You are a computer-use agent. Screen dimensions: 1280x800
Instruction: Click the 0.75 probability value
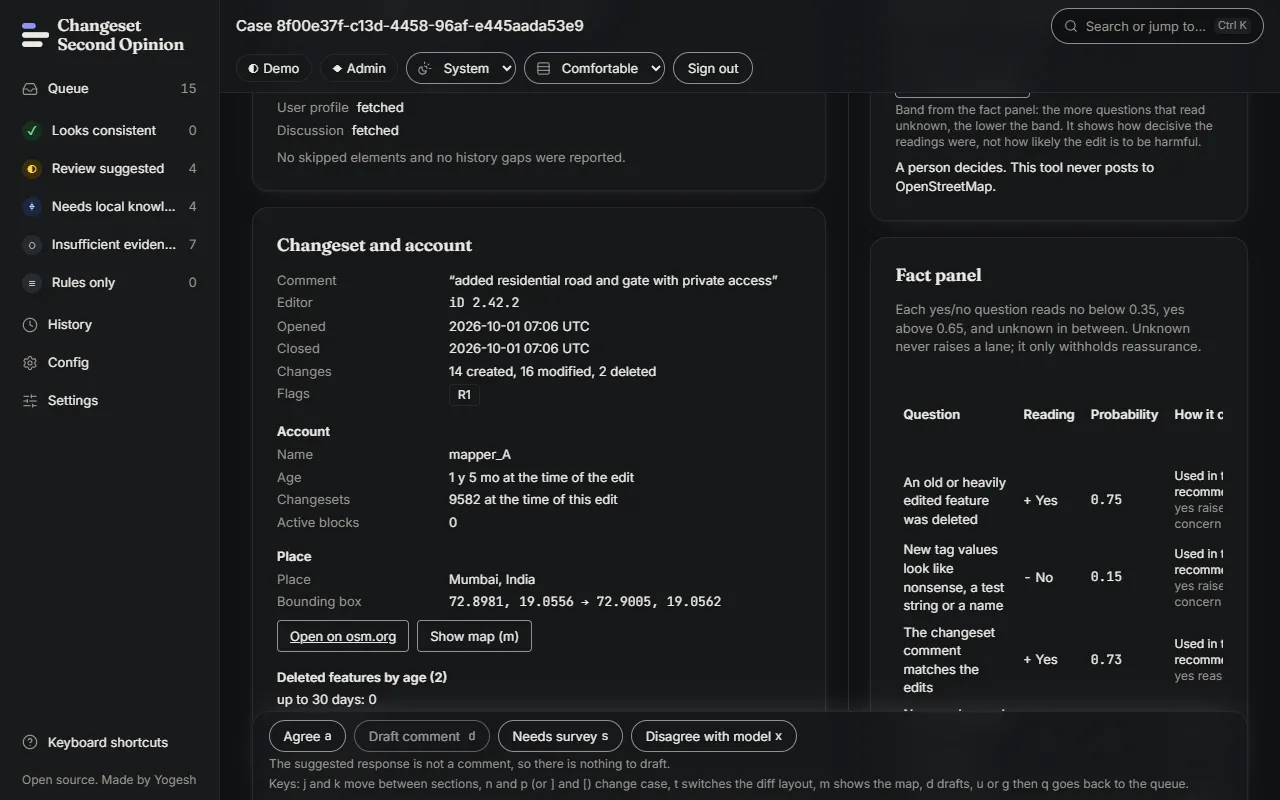tap(1106, 500)
